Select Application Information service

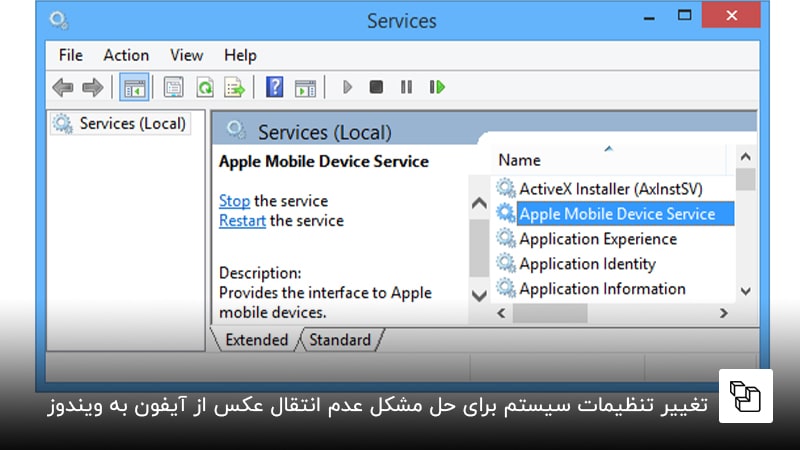click(602, 289)
